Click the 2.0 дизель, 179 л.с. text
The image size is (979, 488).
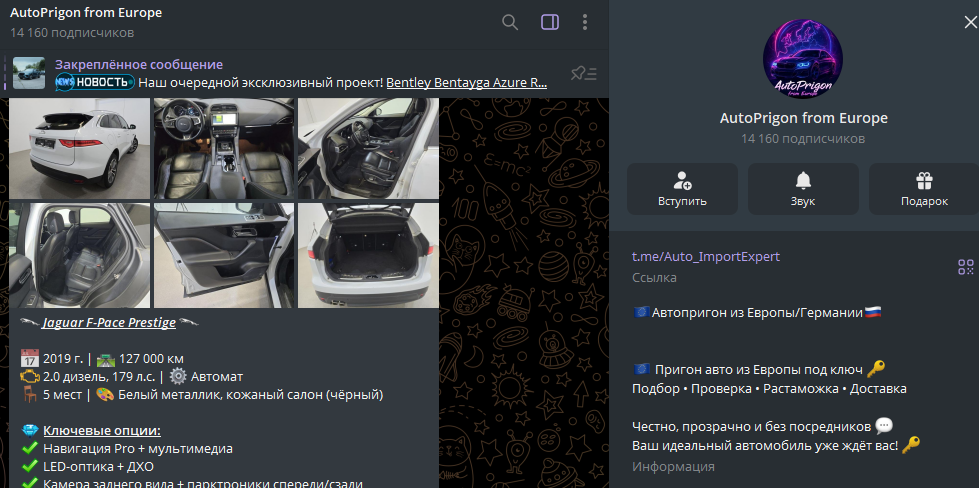click(100, 377)
